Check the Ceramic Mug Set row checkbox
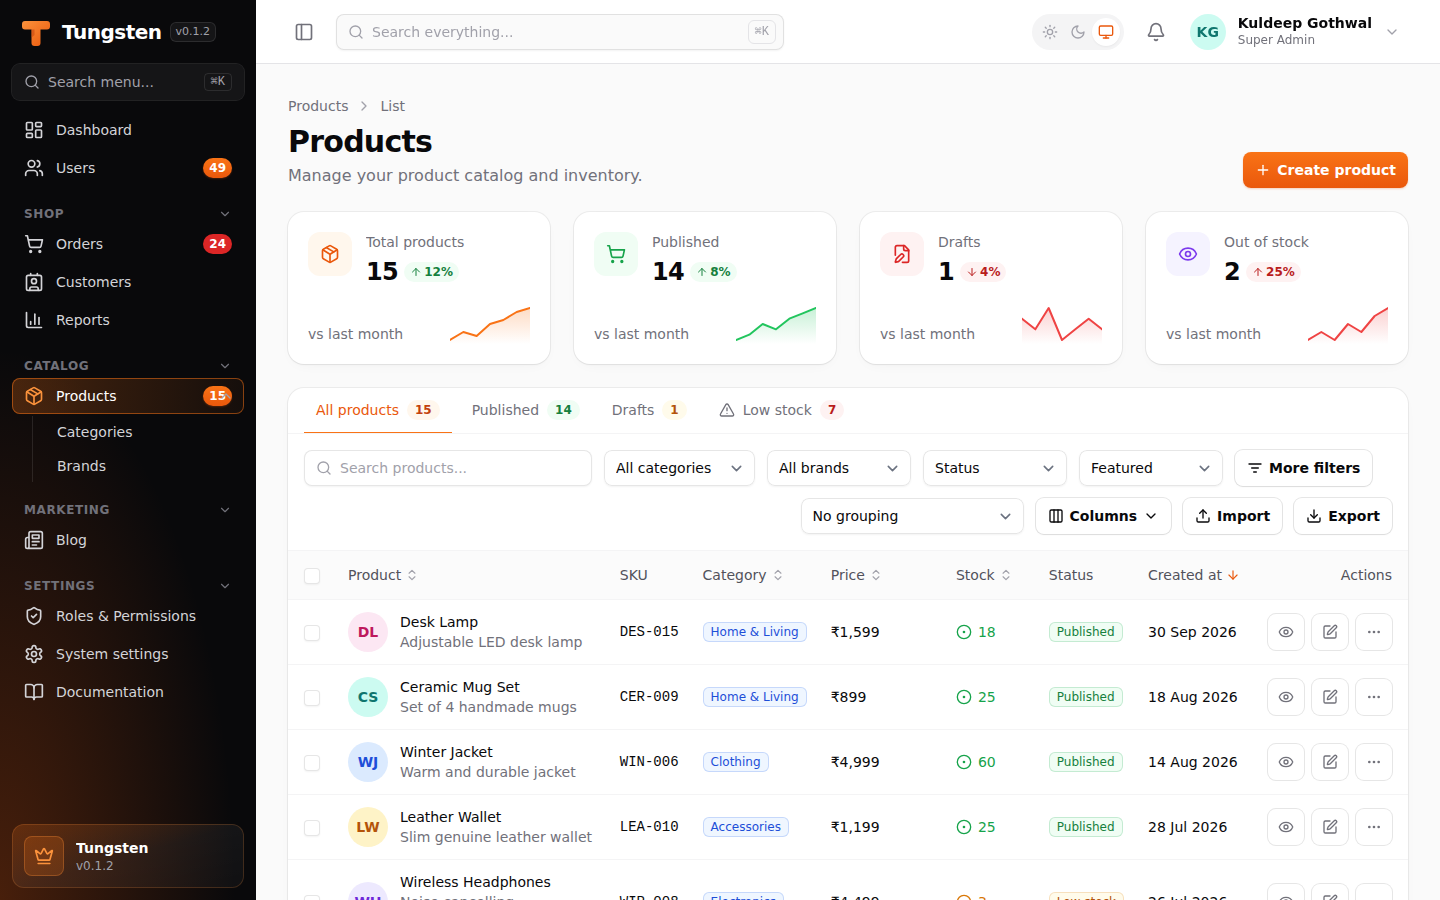Screen dimensions: 1440x900 pyautogui.click(x=312, y=698)
